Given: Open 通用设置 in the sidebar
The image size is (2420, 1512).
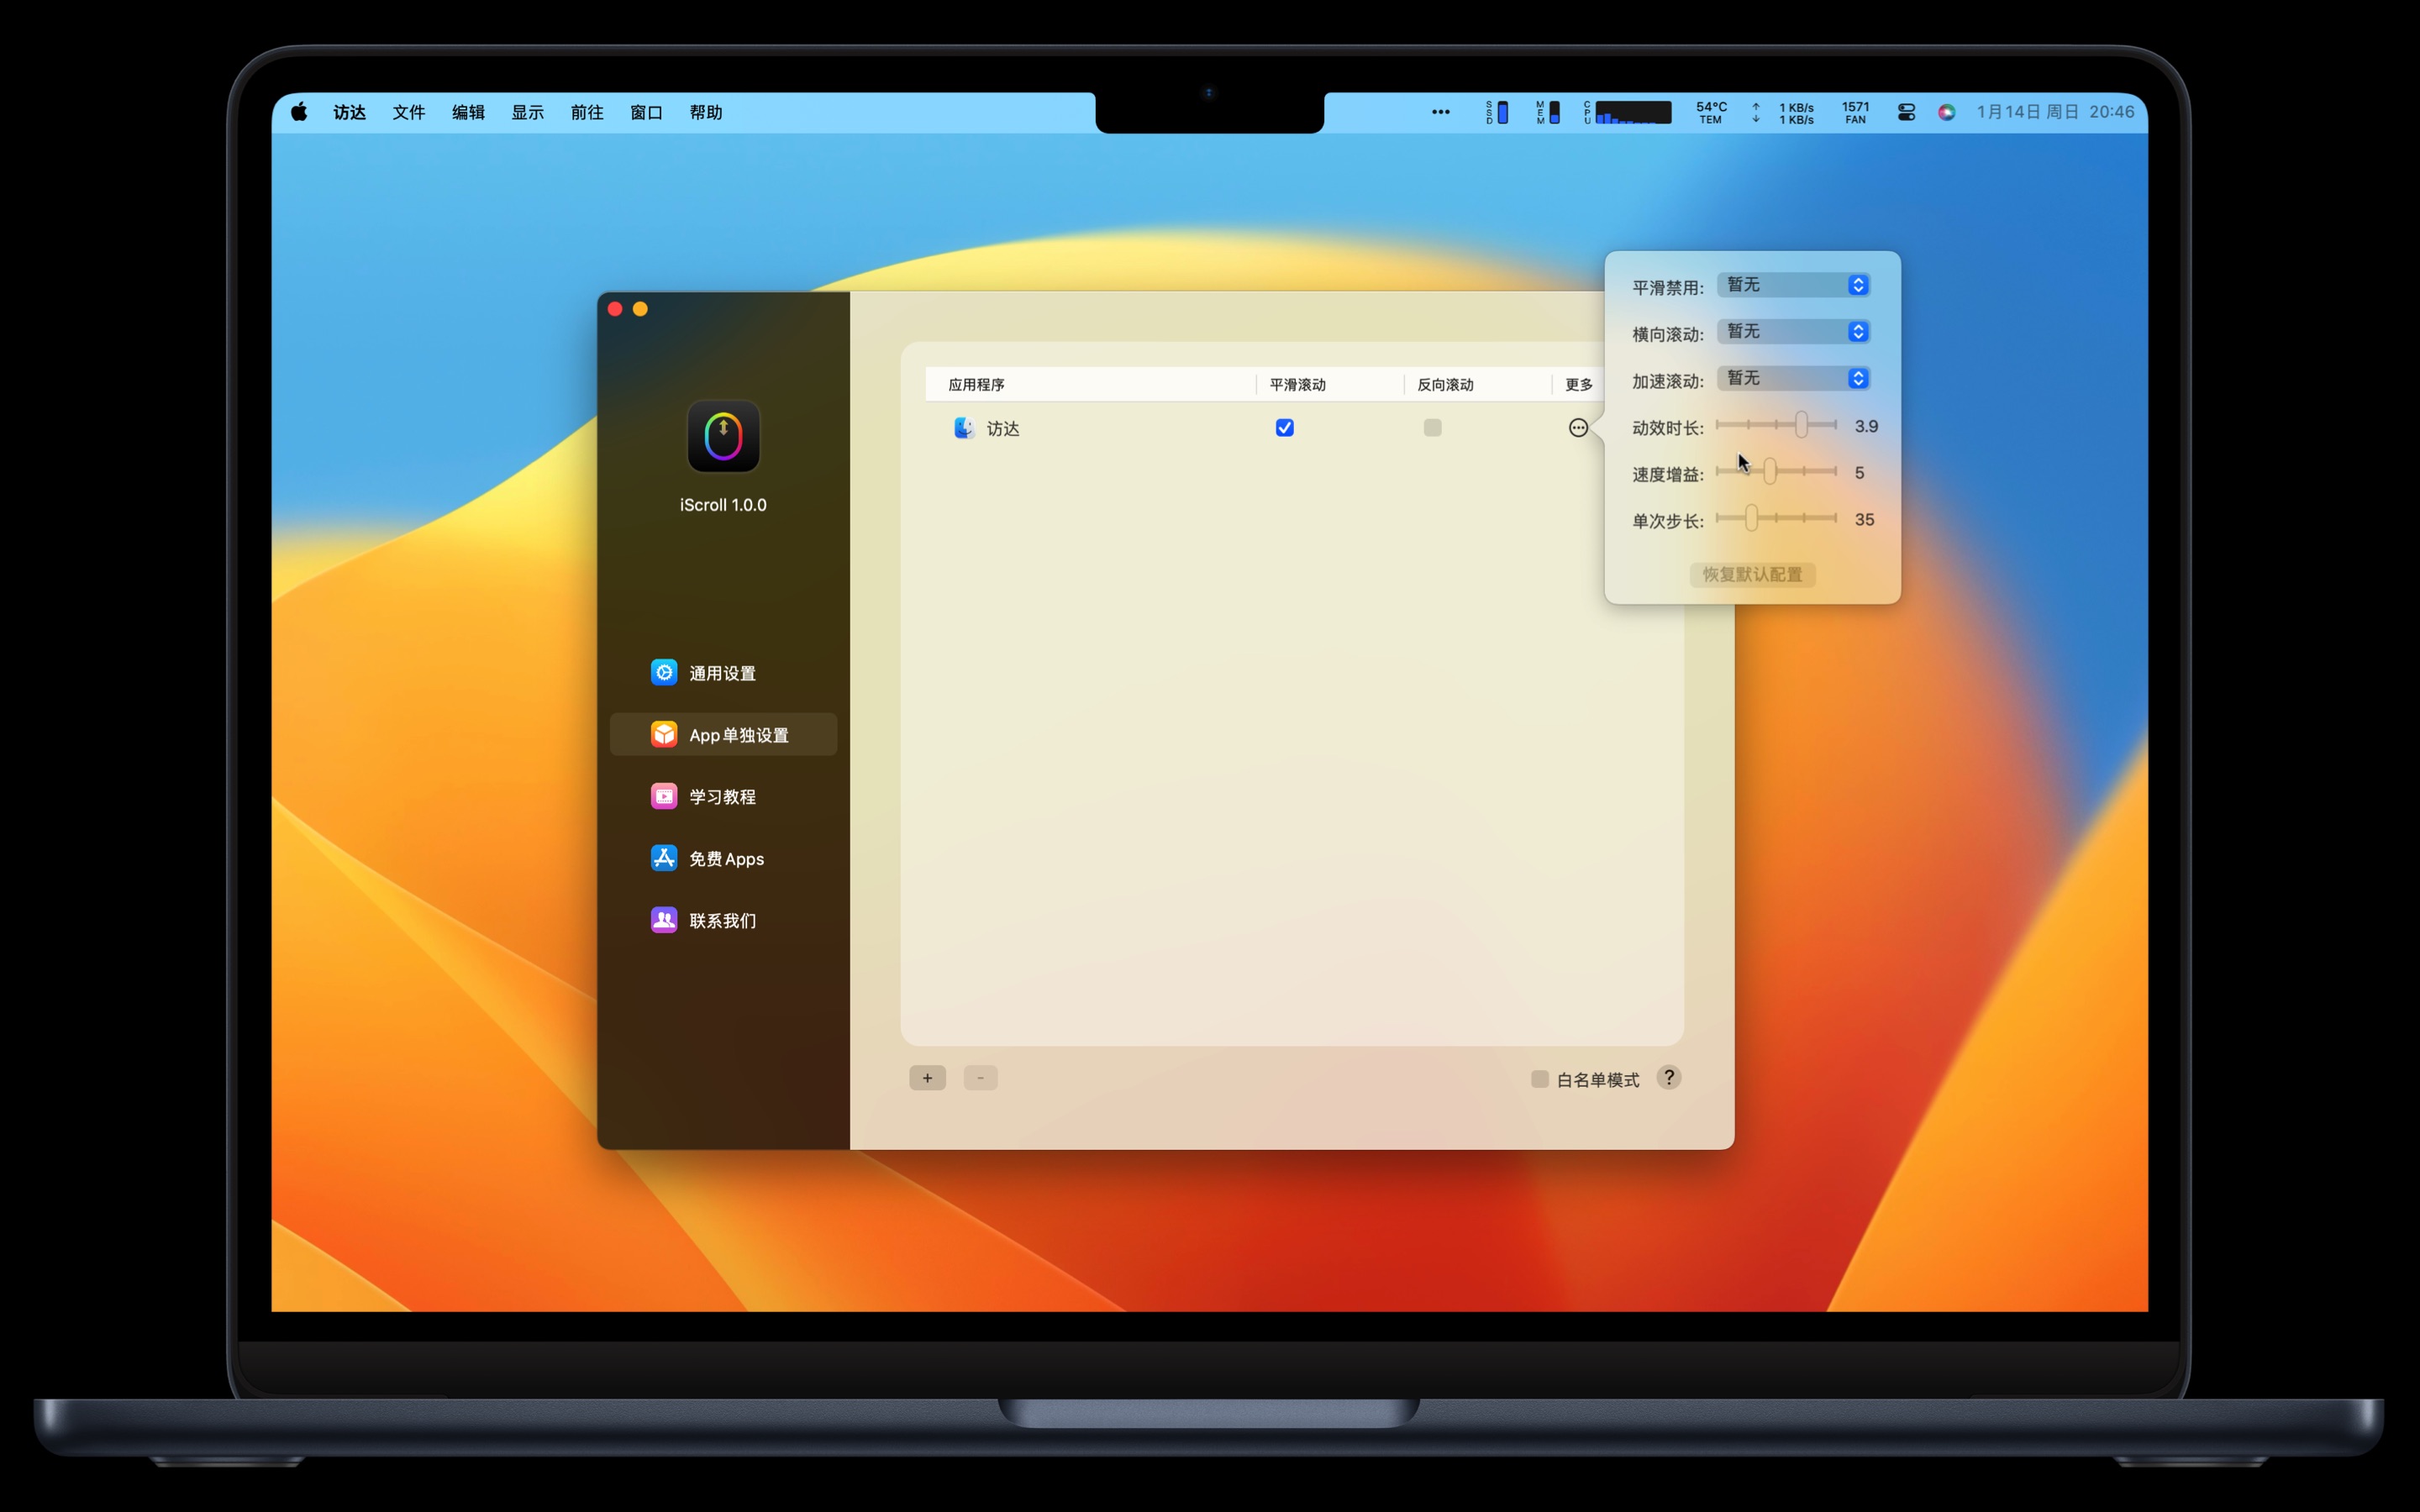Looking at the screenshot, I should tap(721, 673).
